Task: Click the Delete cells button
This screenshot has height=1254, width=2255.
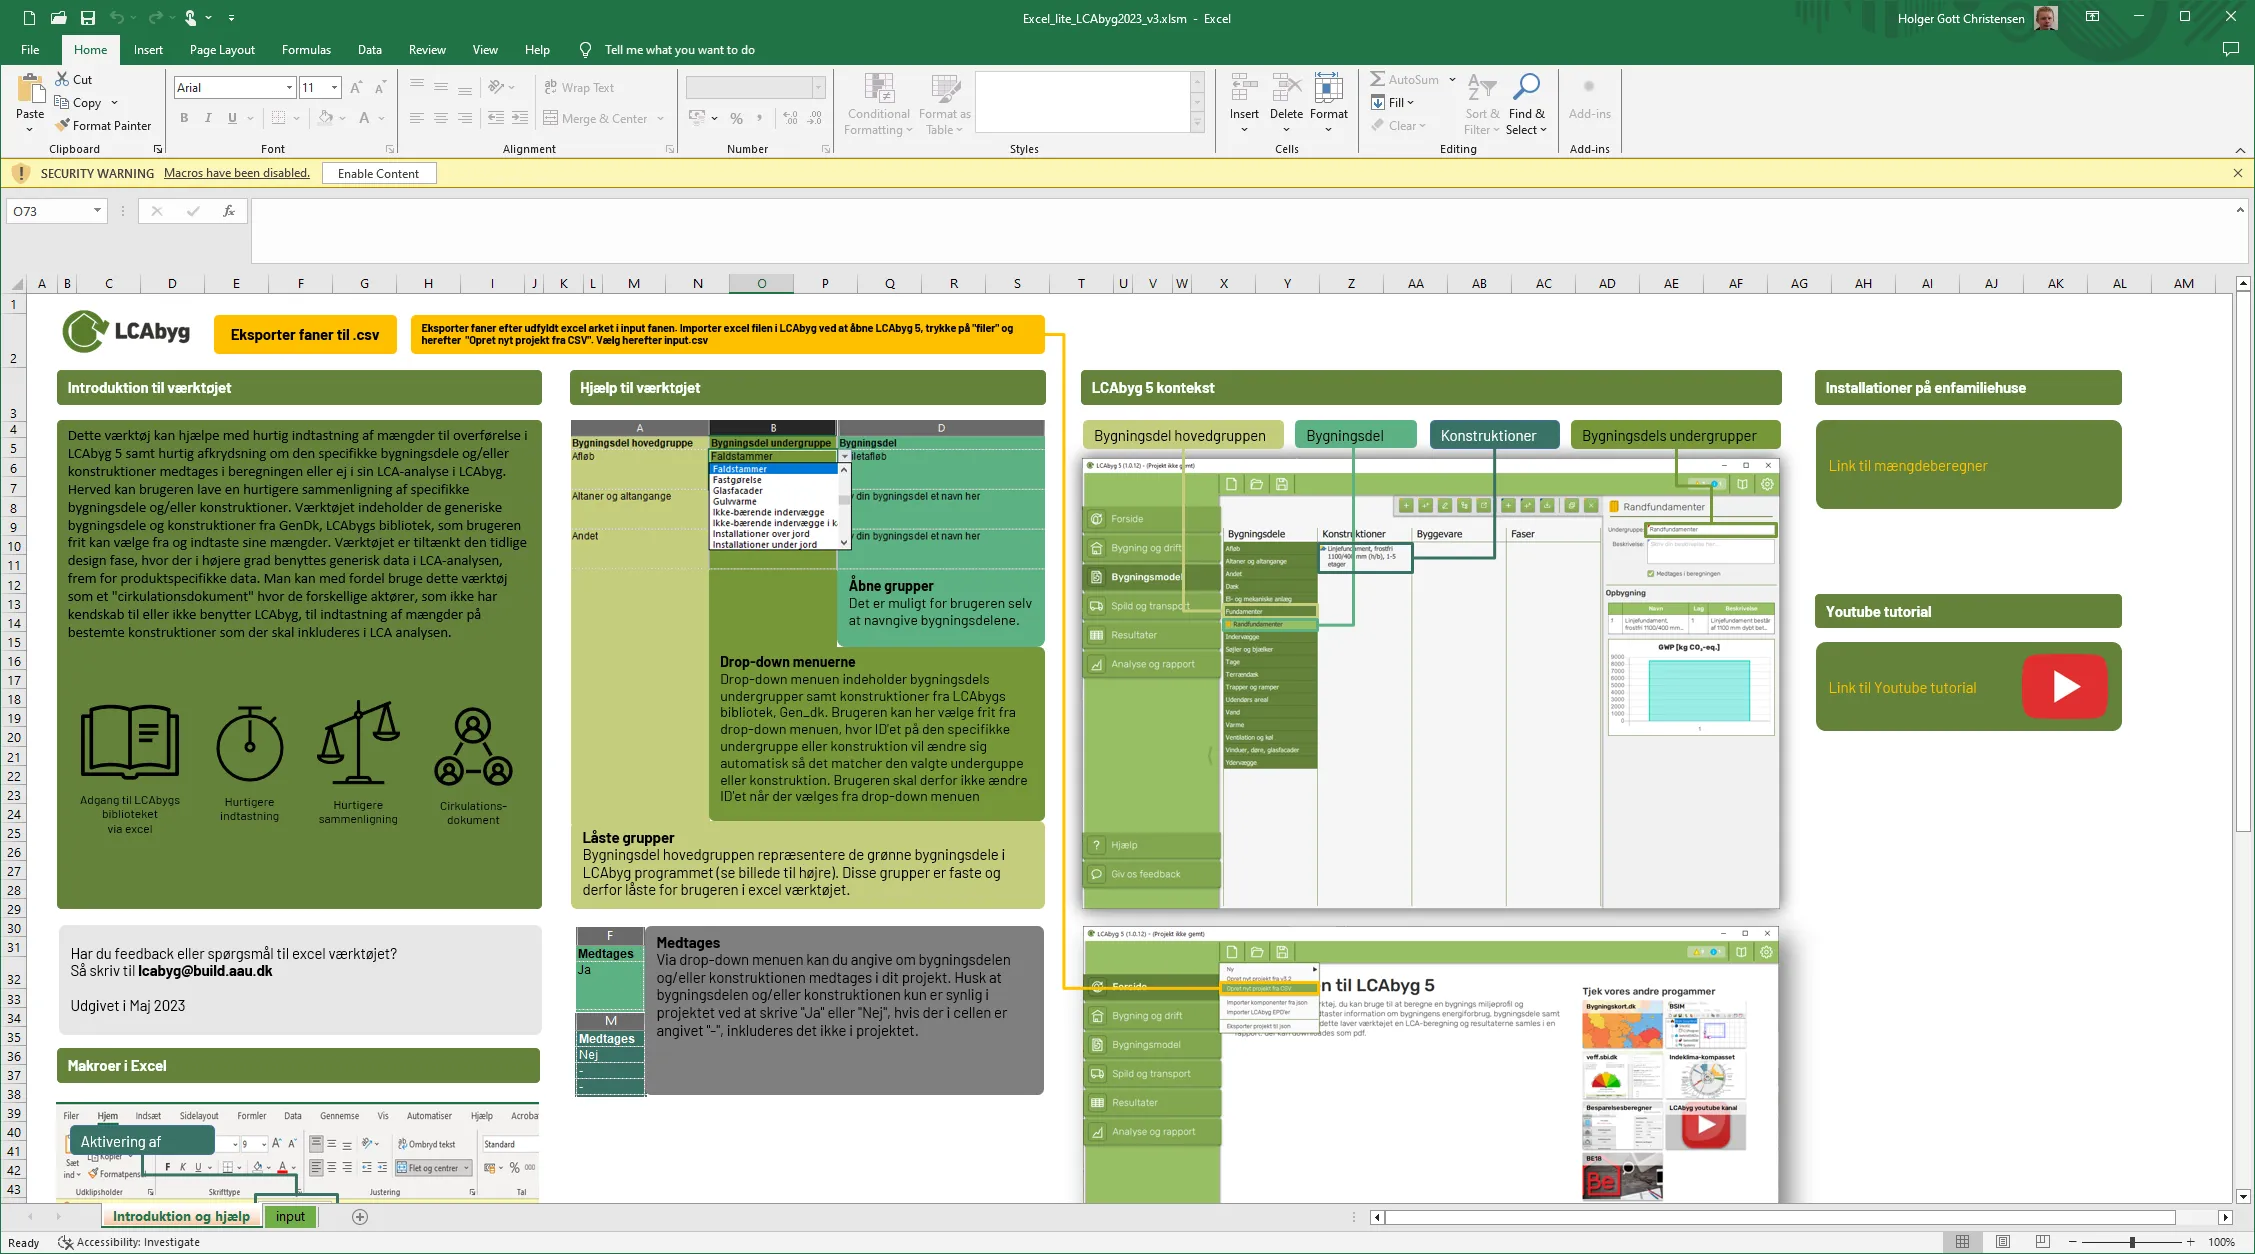Action: coord(1286,103)
